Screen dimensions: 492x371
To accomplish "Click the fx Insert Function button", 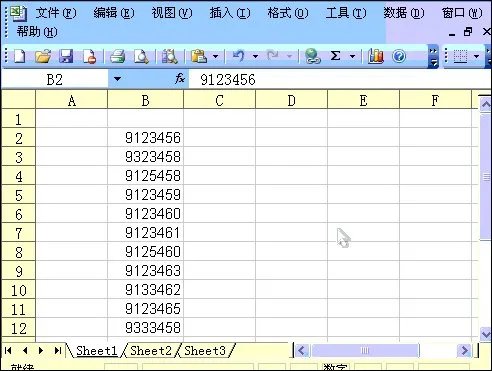I will pyautogui.click(x=180, y=79).
